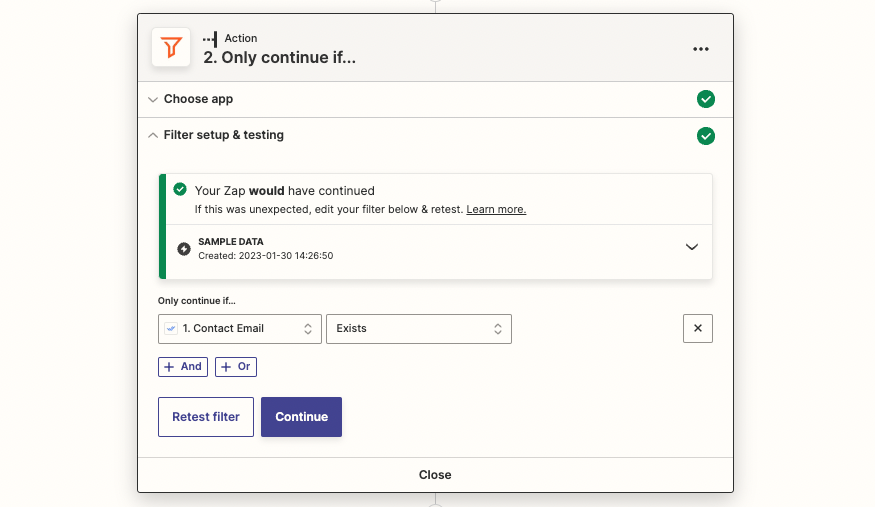Expand the Sample Data details chevron
The width and height of the screenshot is (875, 507).
(691, 248)
